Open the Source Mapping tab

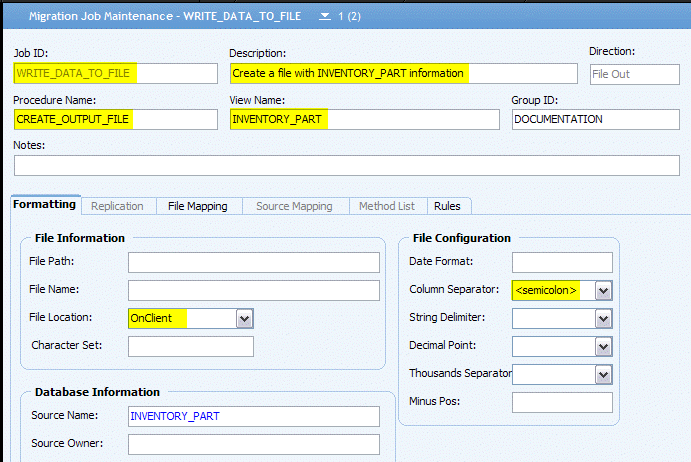point(294,206)
